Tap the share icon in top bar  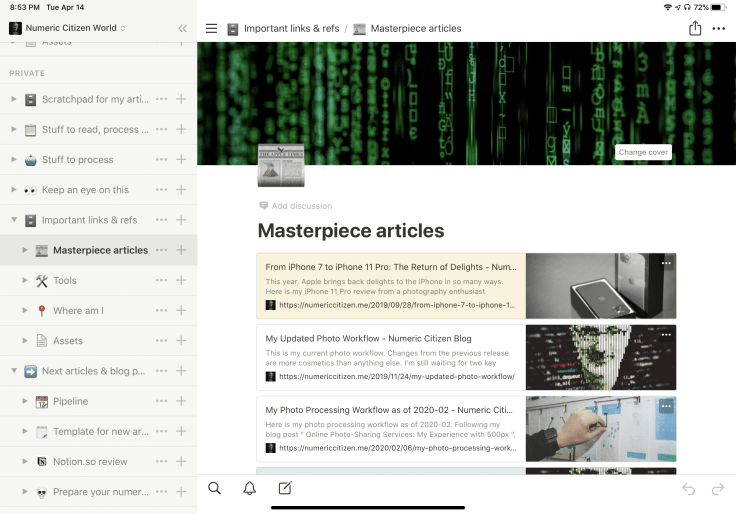coord(695,28)
